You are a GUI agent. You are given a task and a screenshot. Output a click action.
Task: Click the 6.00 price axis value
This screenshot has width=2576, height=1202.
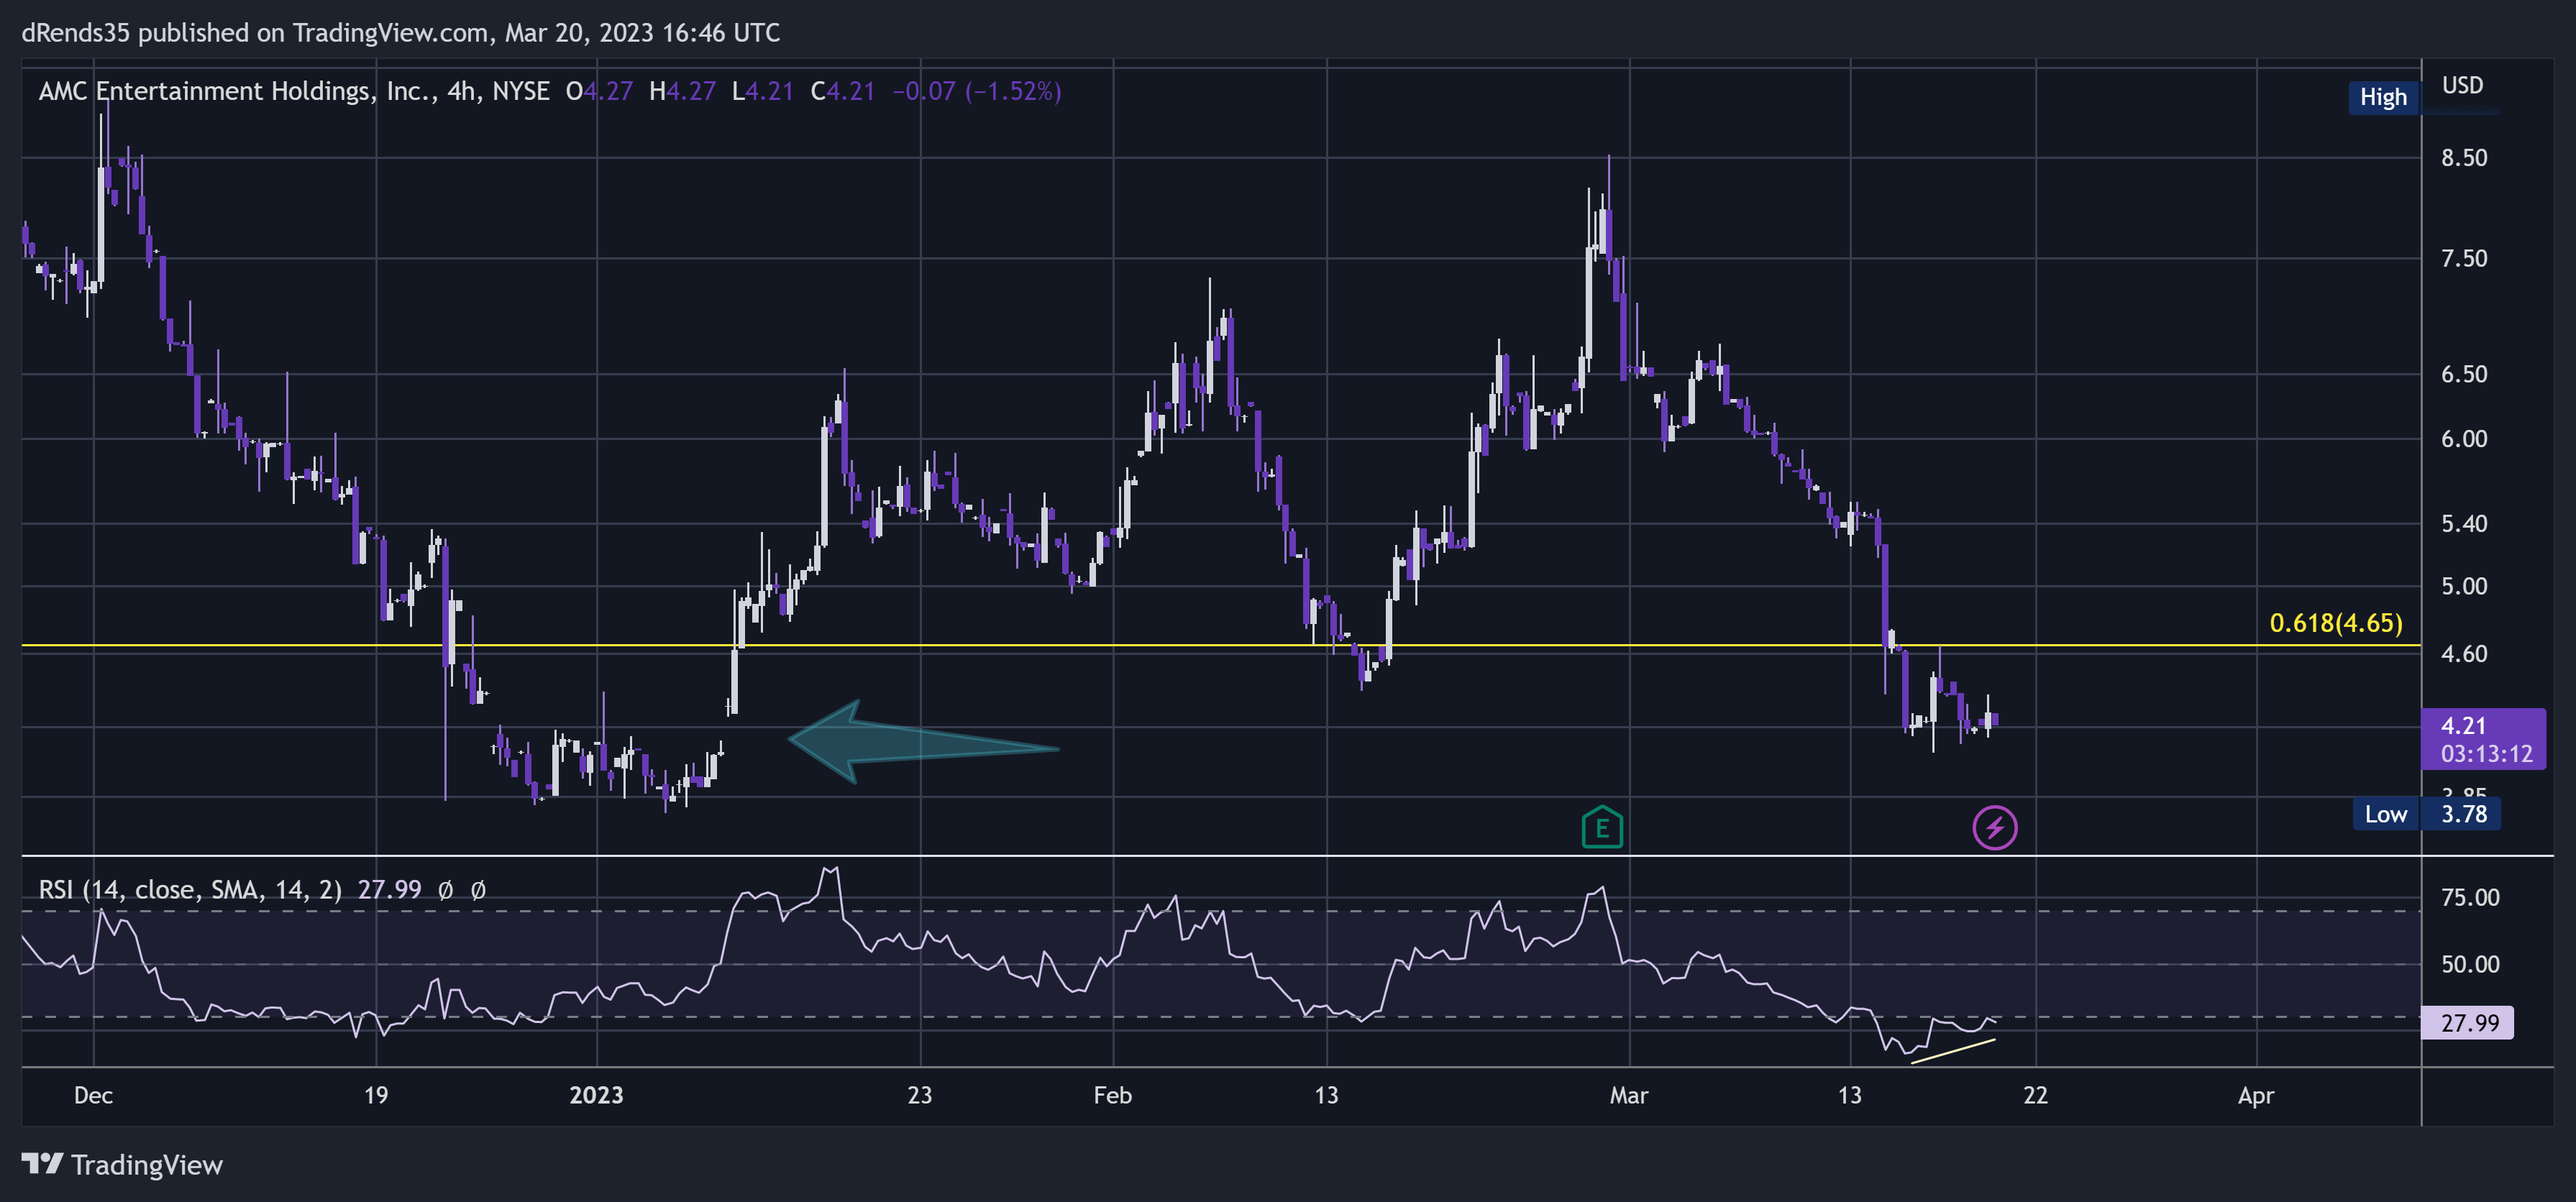tap(2464, 439)
